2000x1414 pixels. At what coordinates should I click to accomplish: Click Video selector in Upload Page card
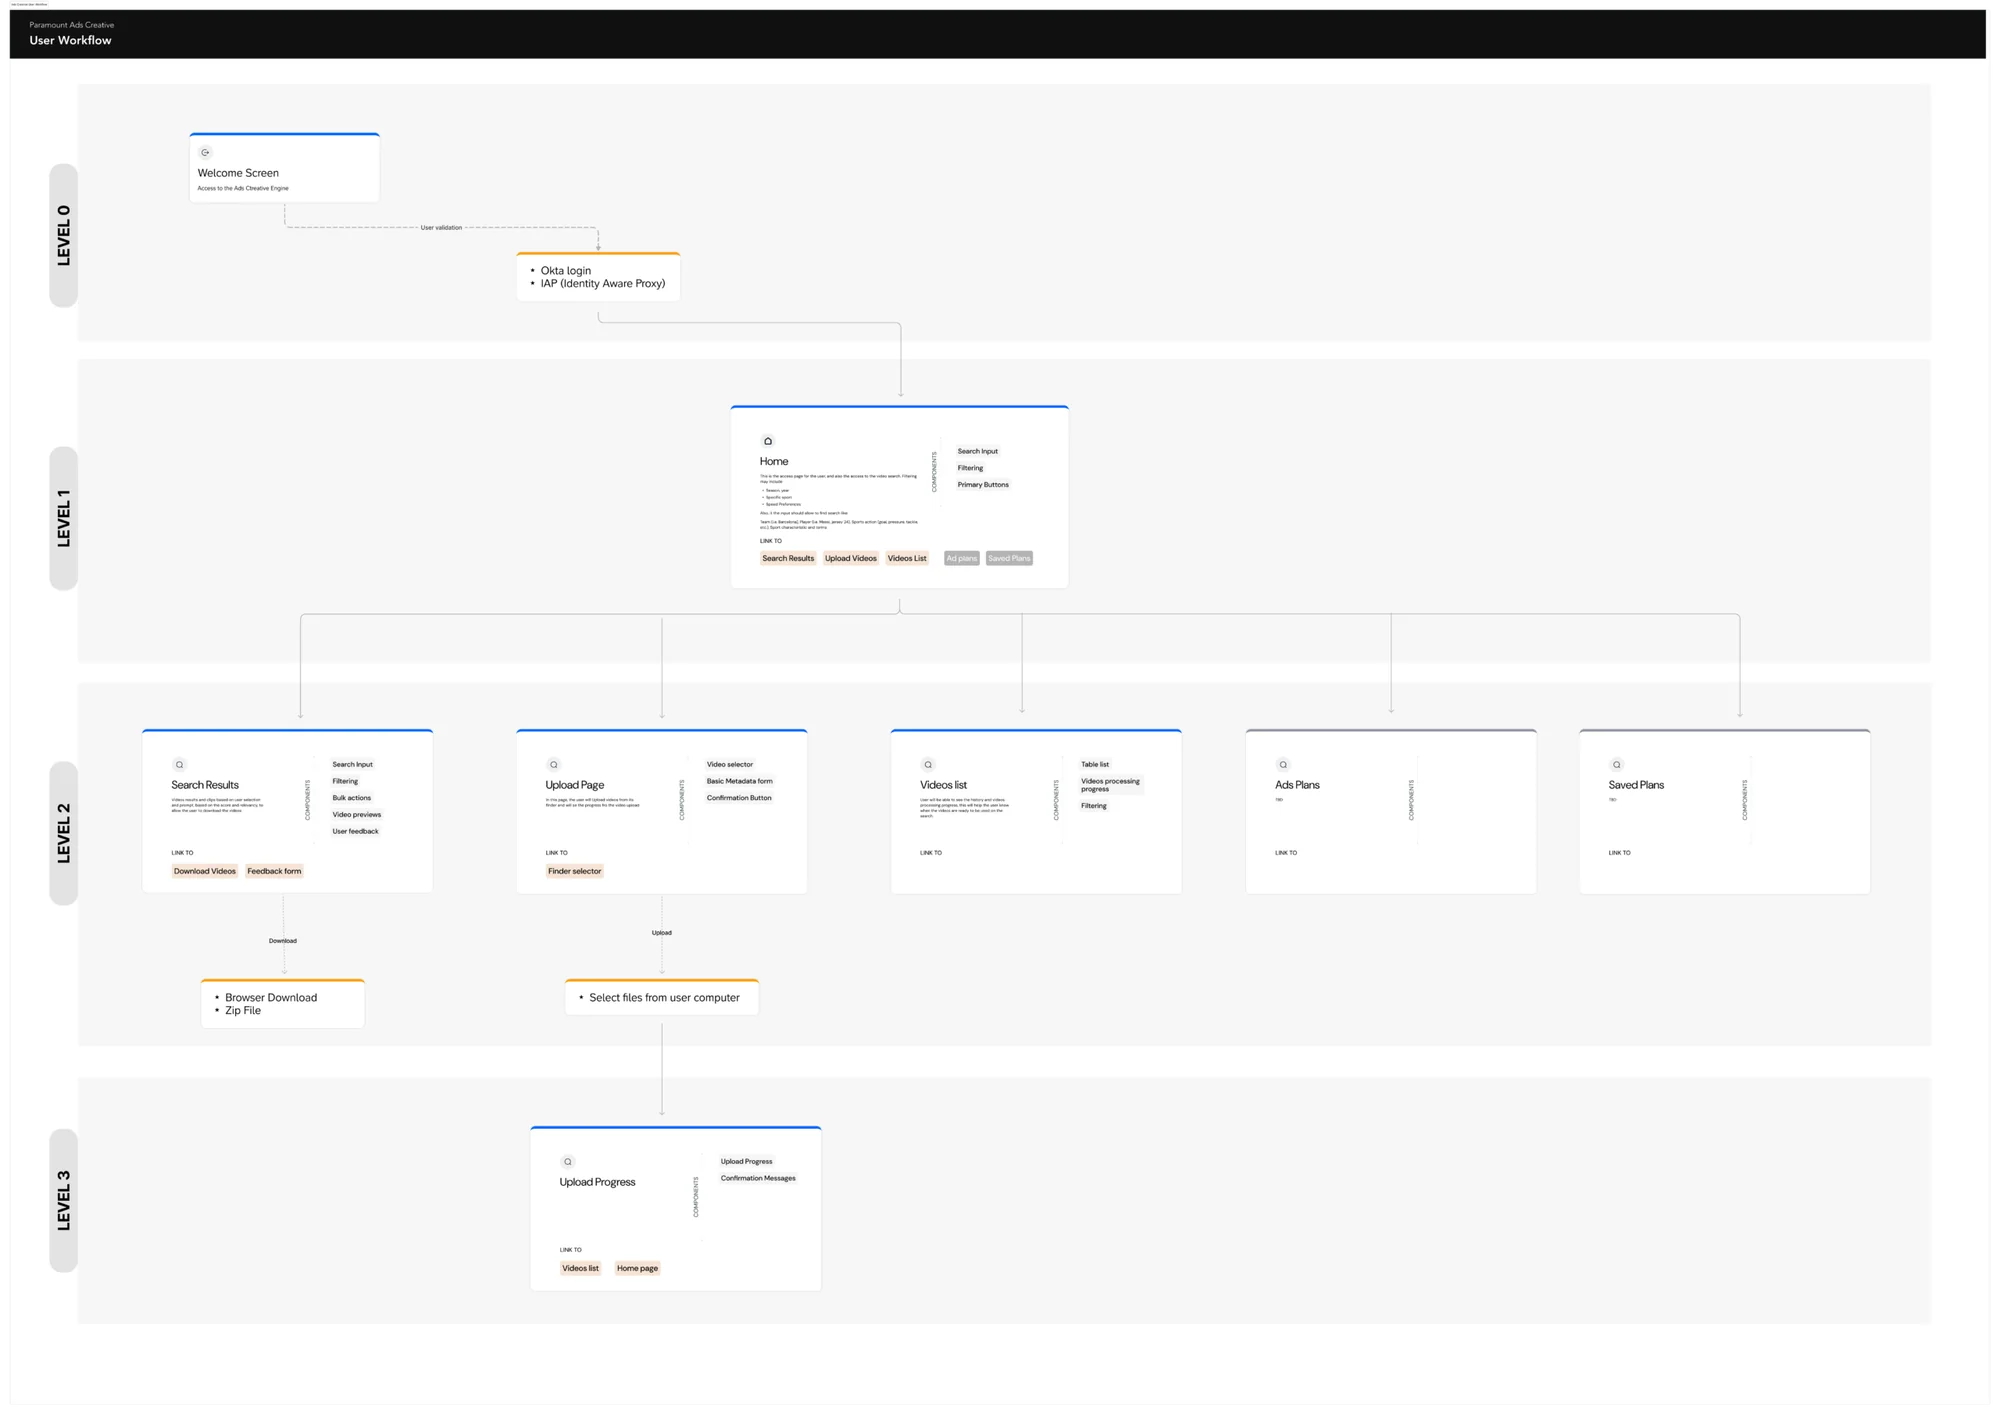(730, 765)
